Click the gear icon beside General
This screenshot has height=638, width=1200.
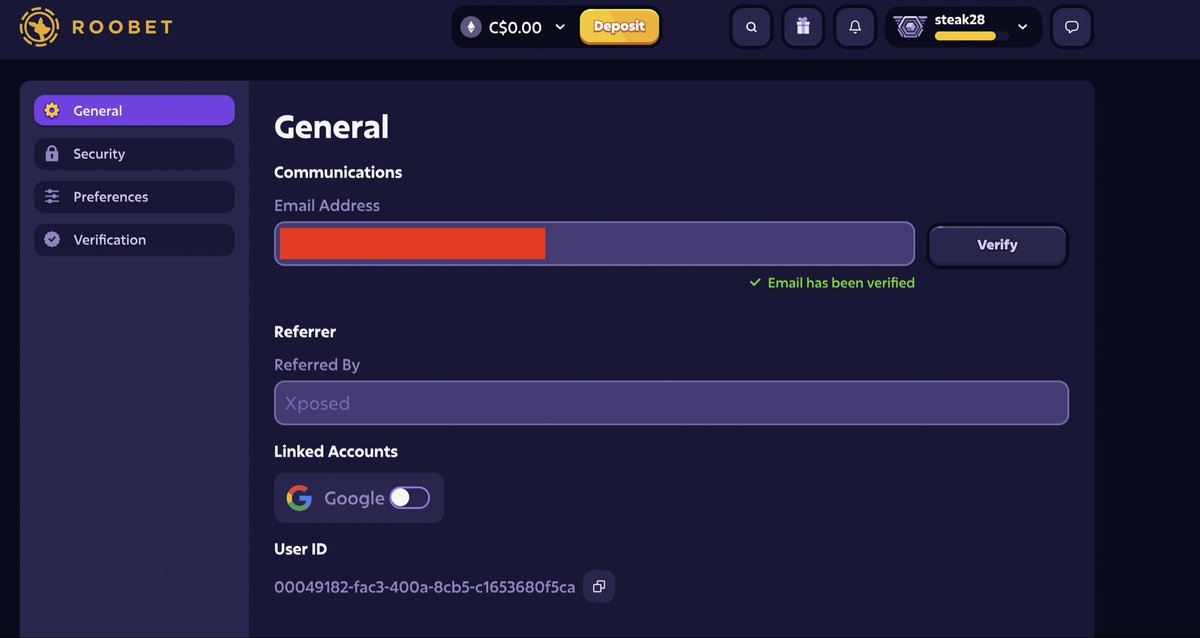click(x=52, y=111)
